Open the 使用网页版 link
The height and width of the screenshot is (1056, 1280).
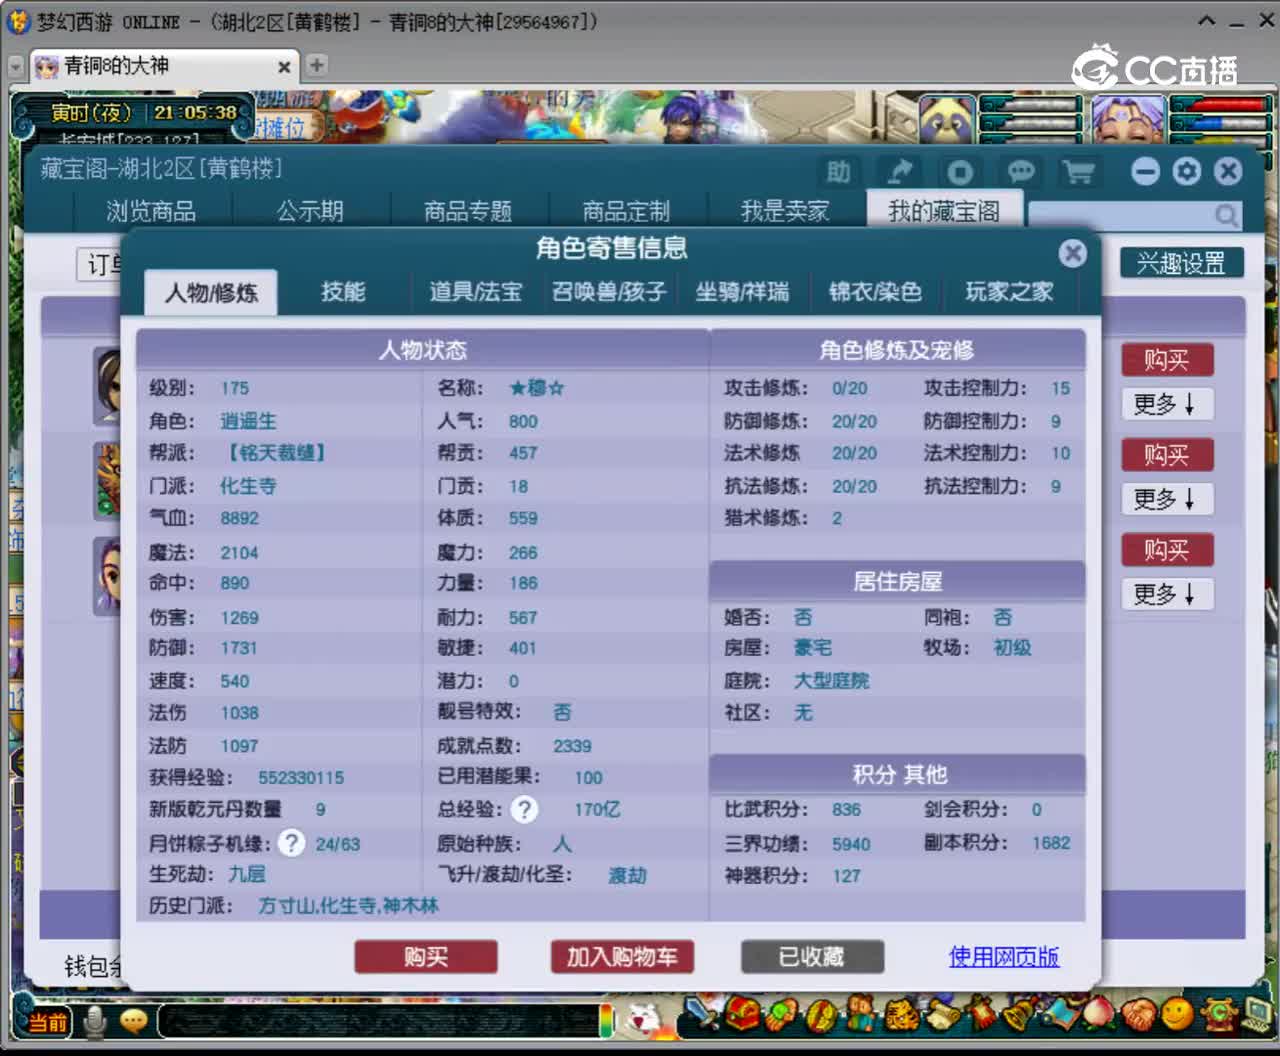pos(1004,957)
